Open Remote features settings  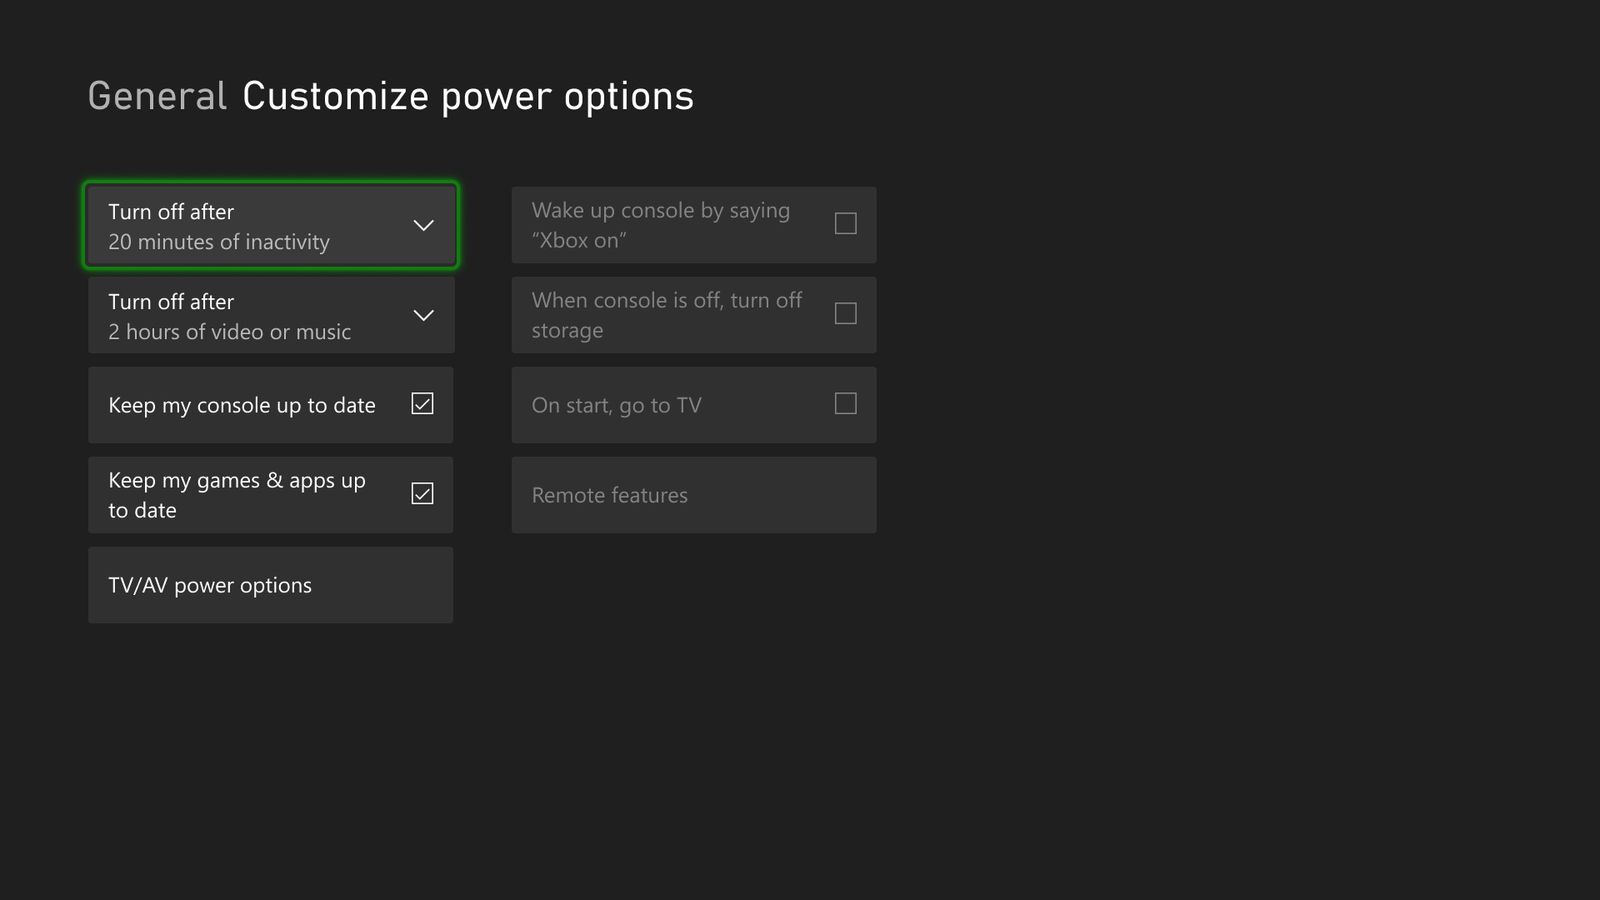pyautogui.click(x=693, y=494)
